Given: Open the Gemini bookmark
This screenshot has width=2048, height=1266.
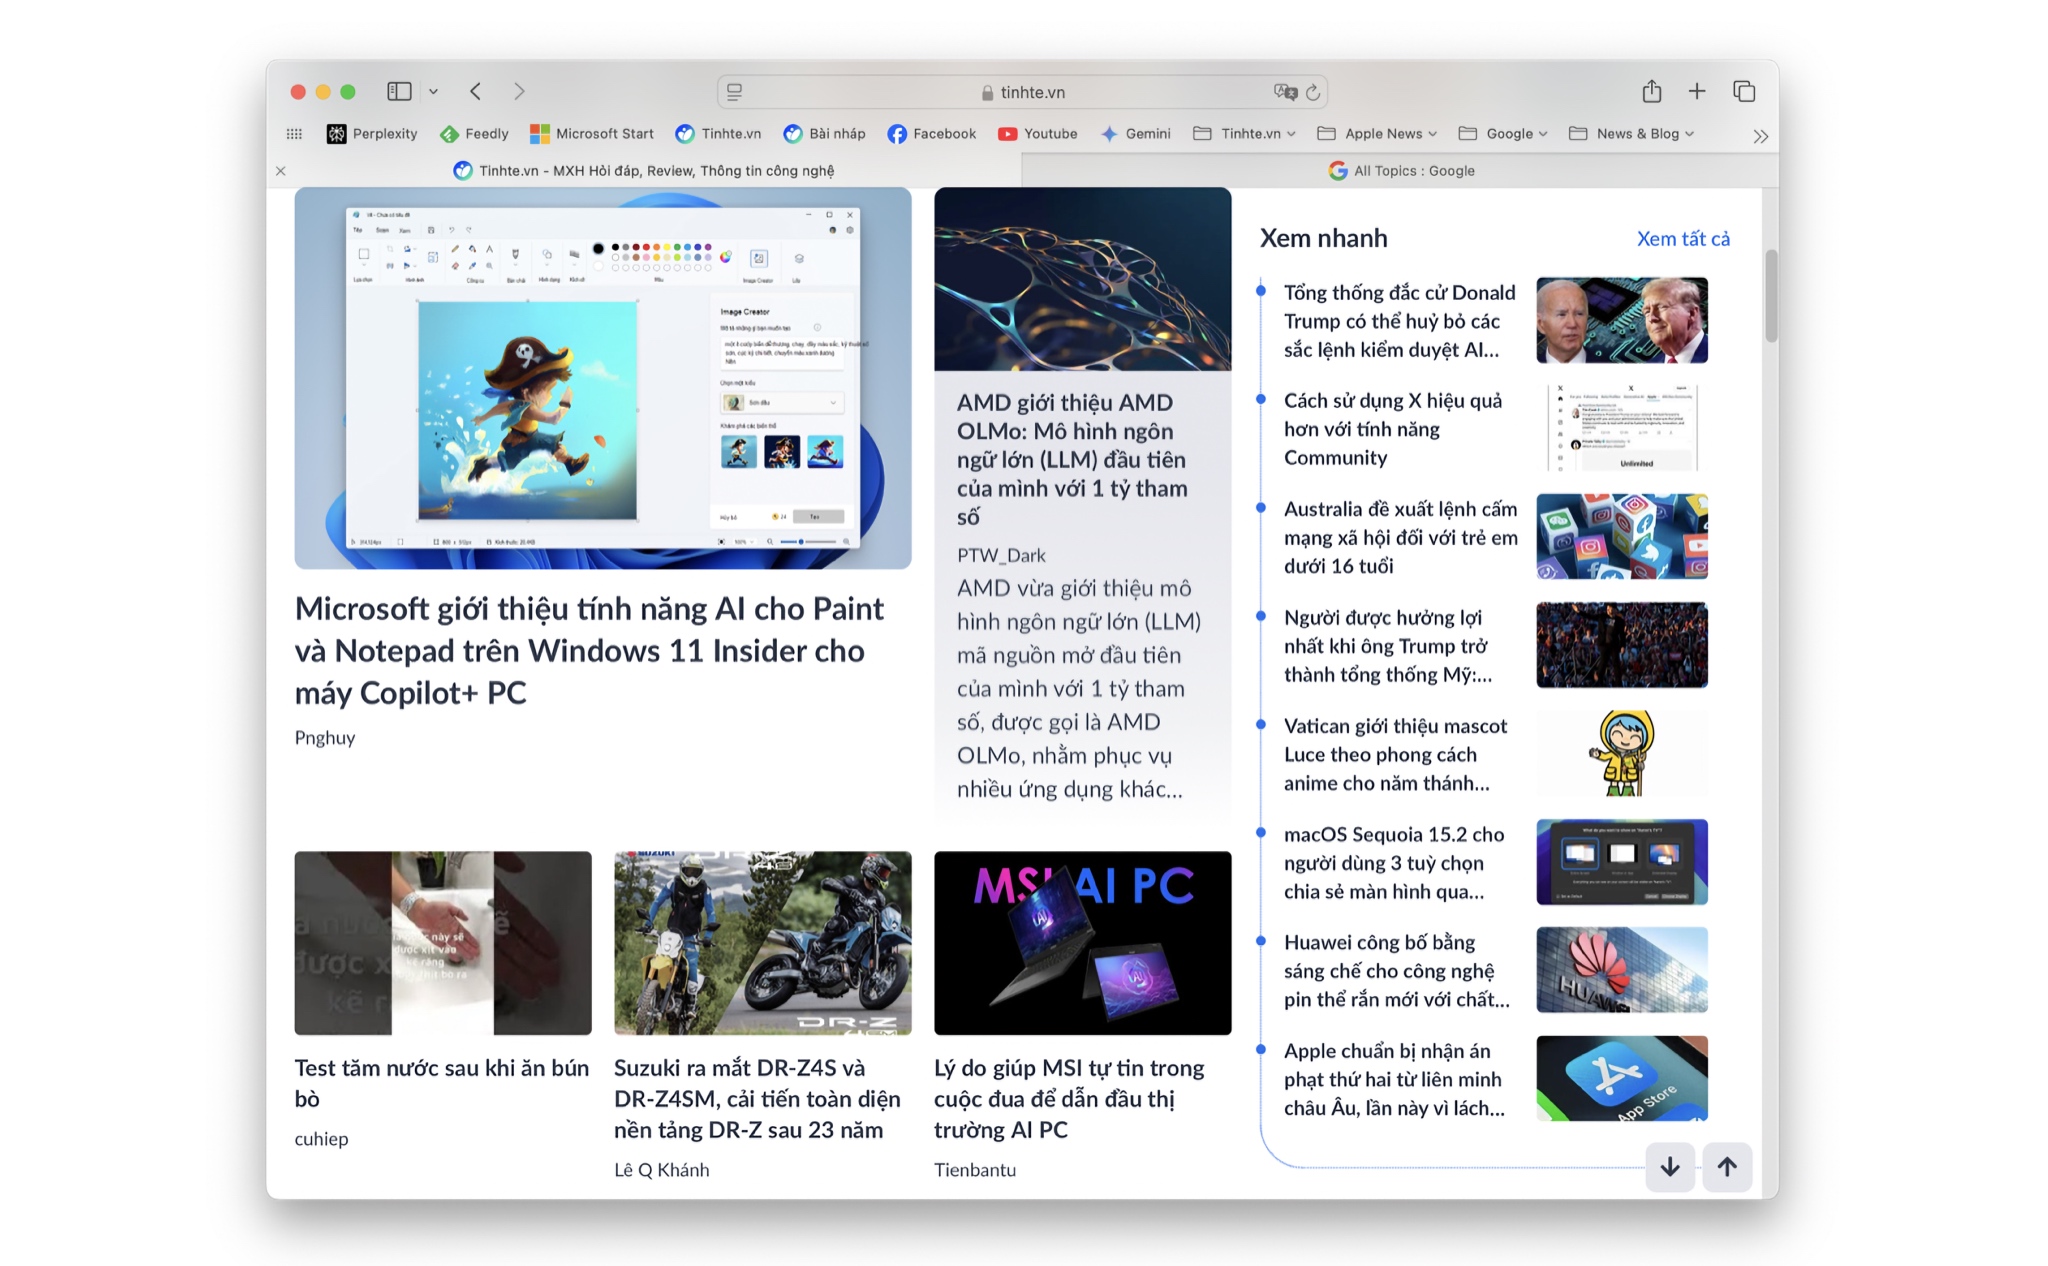Looking at the screenshot, I should coord(1136,134).
